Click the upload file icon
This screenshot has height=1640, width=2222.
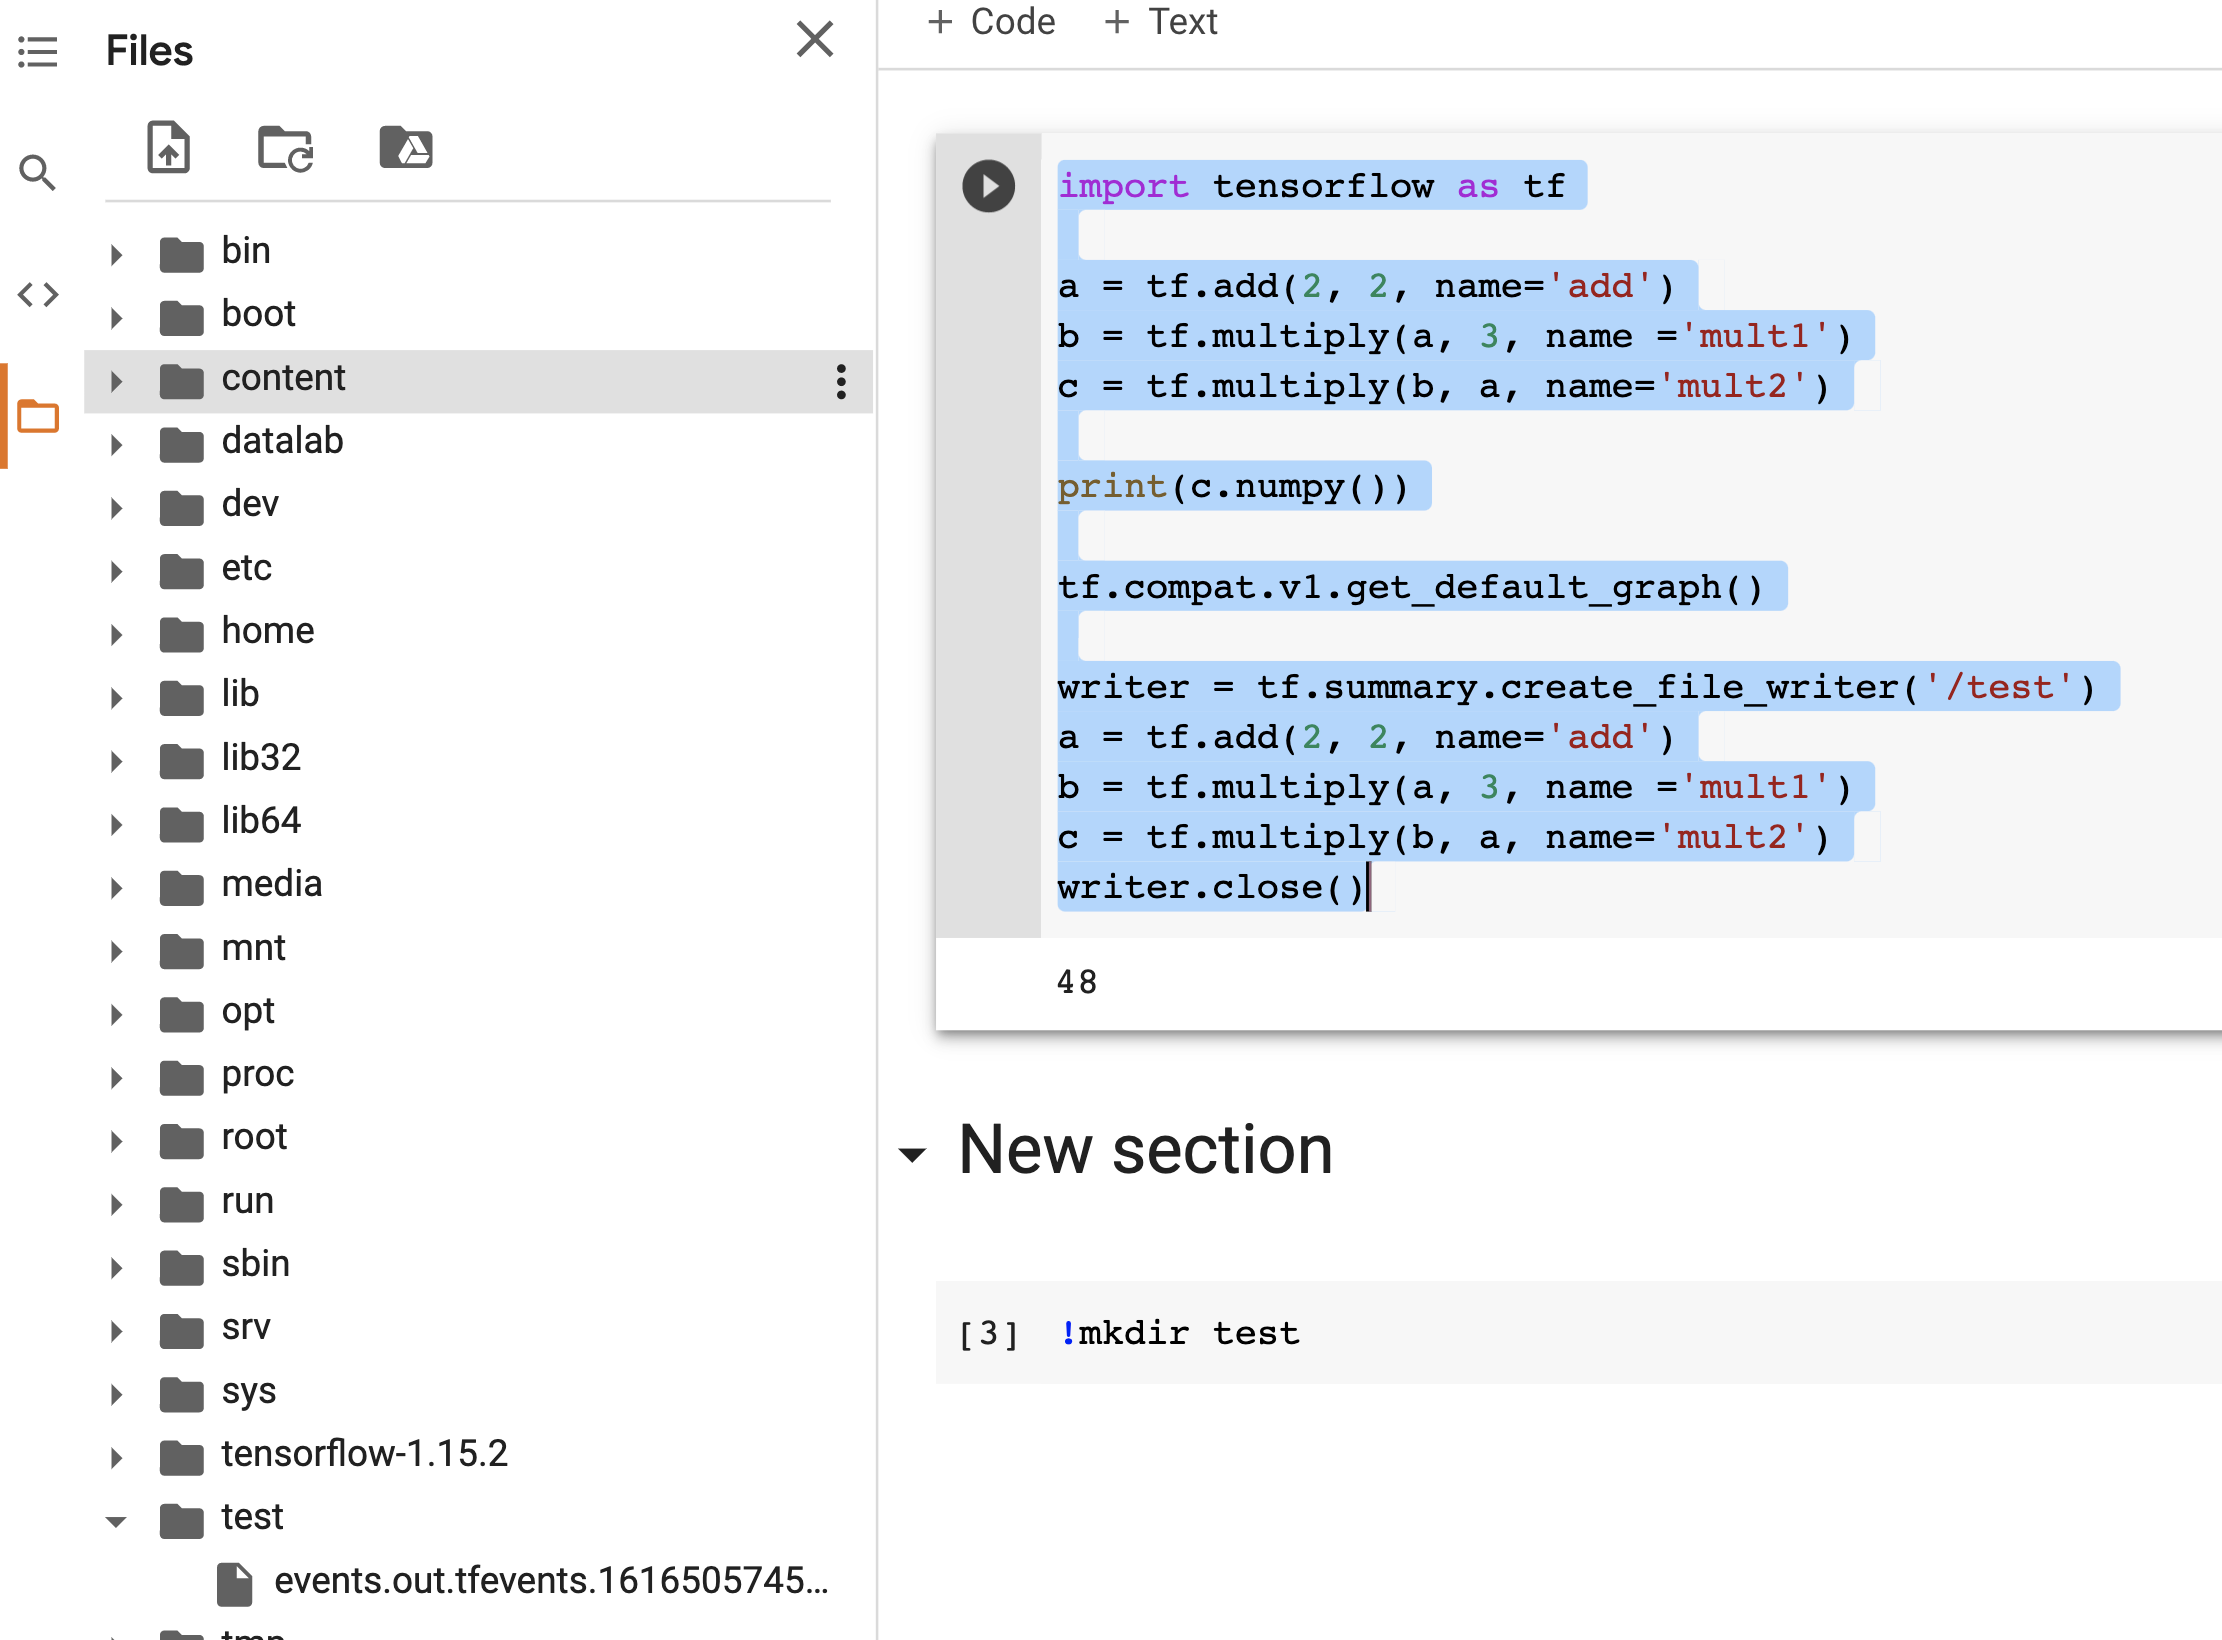pos(168,148)
